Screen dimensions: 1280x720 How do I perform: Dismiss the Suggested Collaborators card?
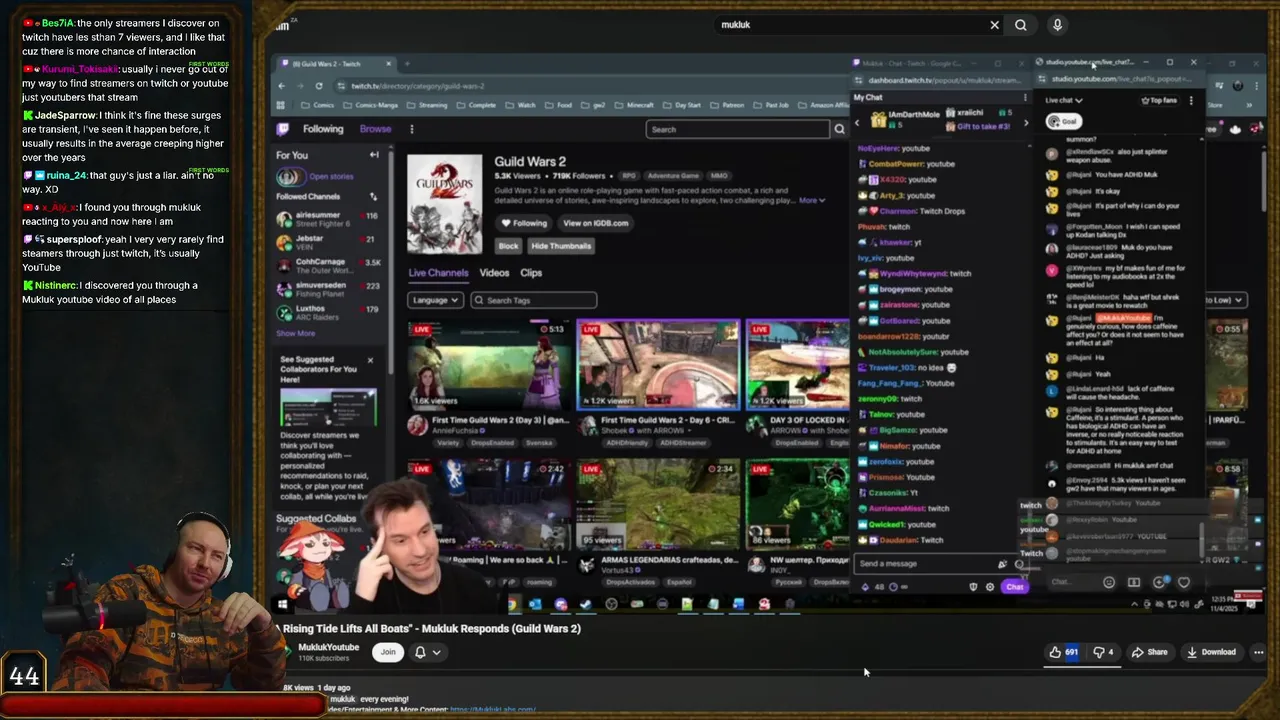(x=370, y=360)
